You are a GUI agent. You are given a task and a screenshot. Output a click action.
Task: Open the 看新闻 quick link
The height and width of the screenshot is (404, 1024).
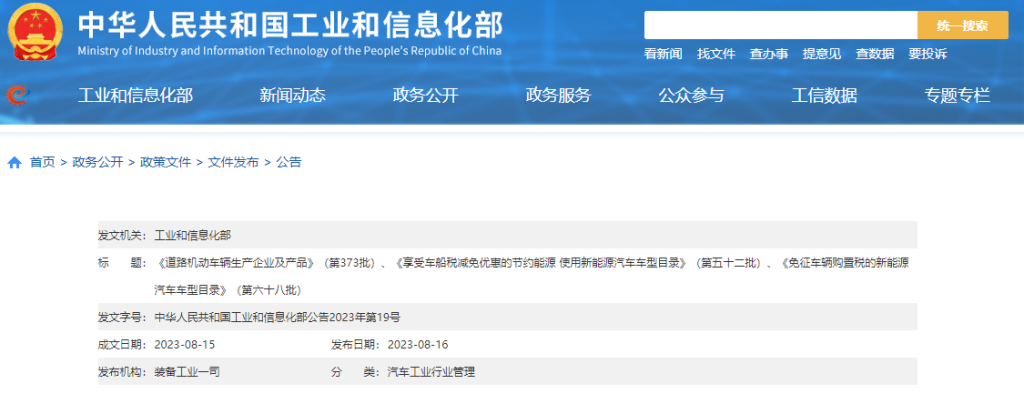point(663,54)
